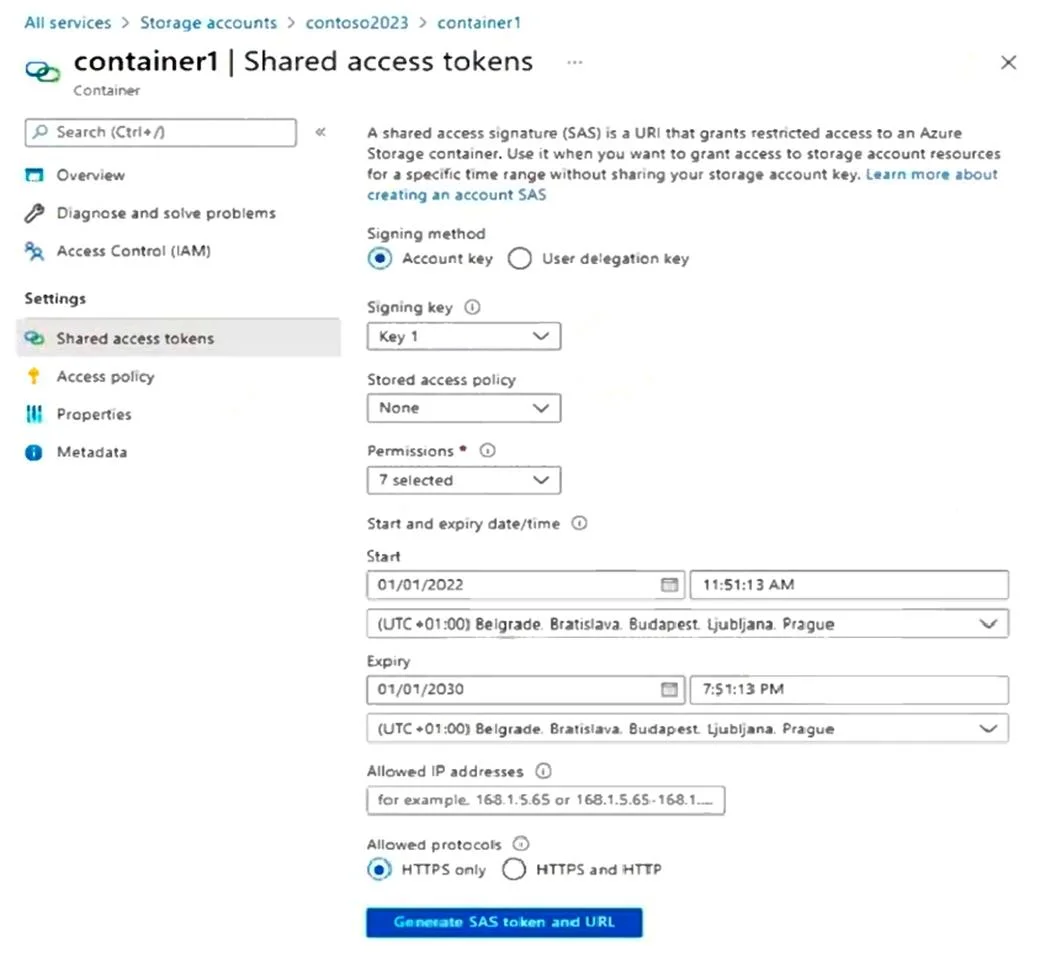Select the User delegation key radio button

520,259
